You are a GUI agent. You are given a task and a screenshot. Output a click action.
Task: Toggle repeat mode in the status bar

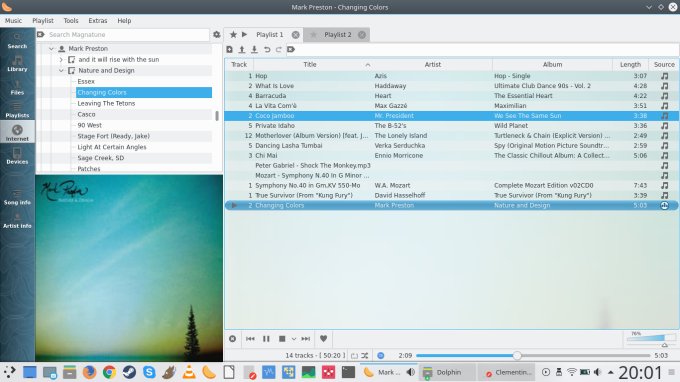click(x=354, y=356)
